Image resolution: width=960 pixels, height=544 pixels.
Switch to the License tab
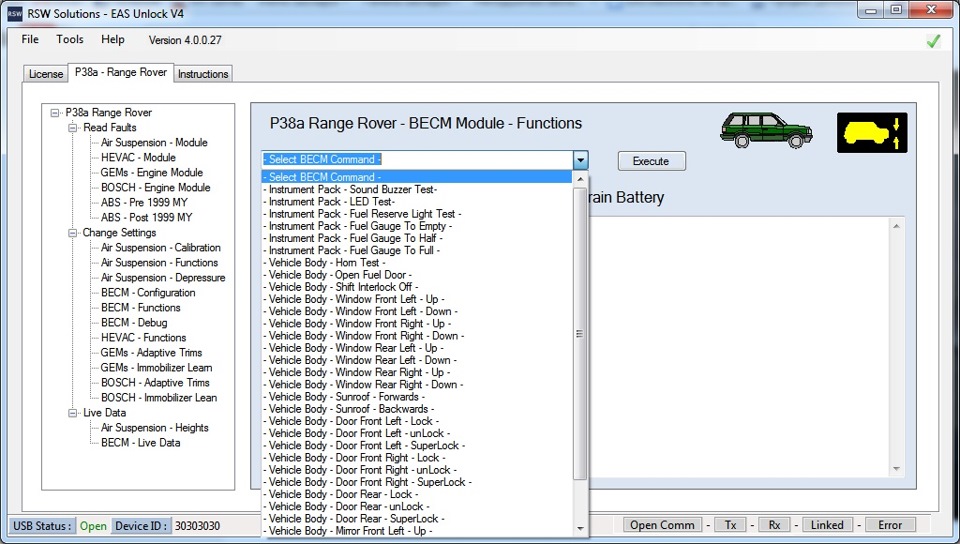click(46, 73)
